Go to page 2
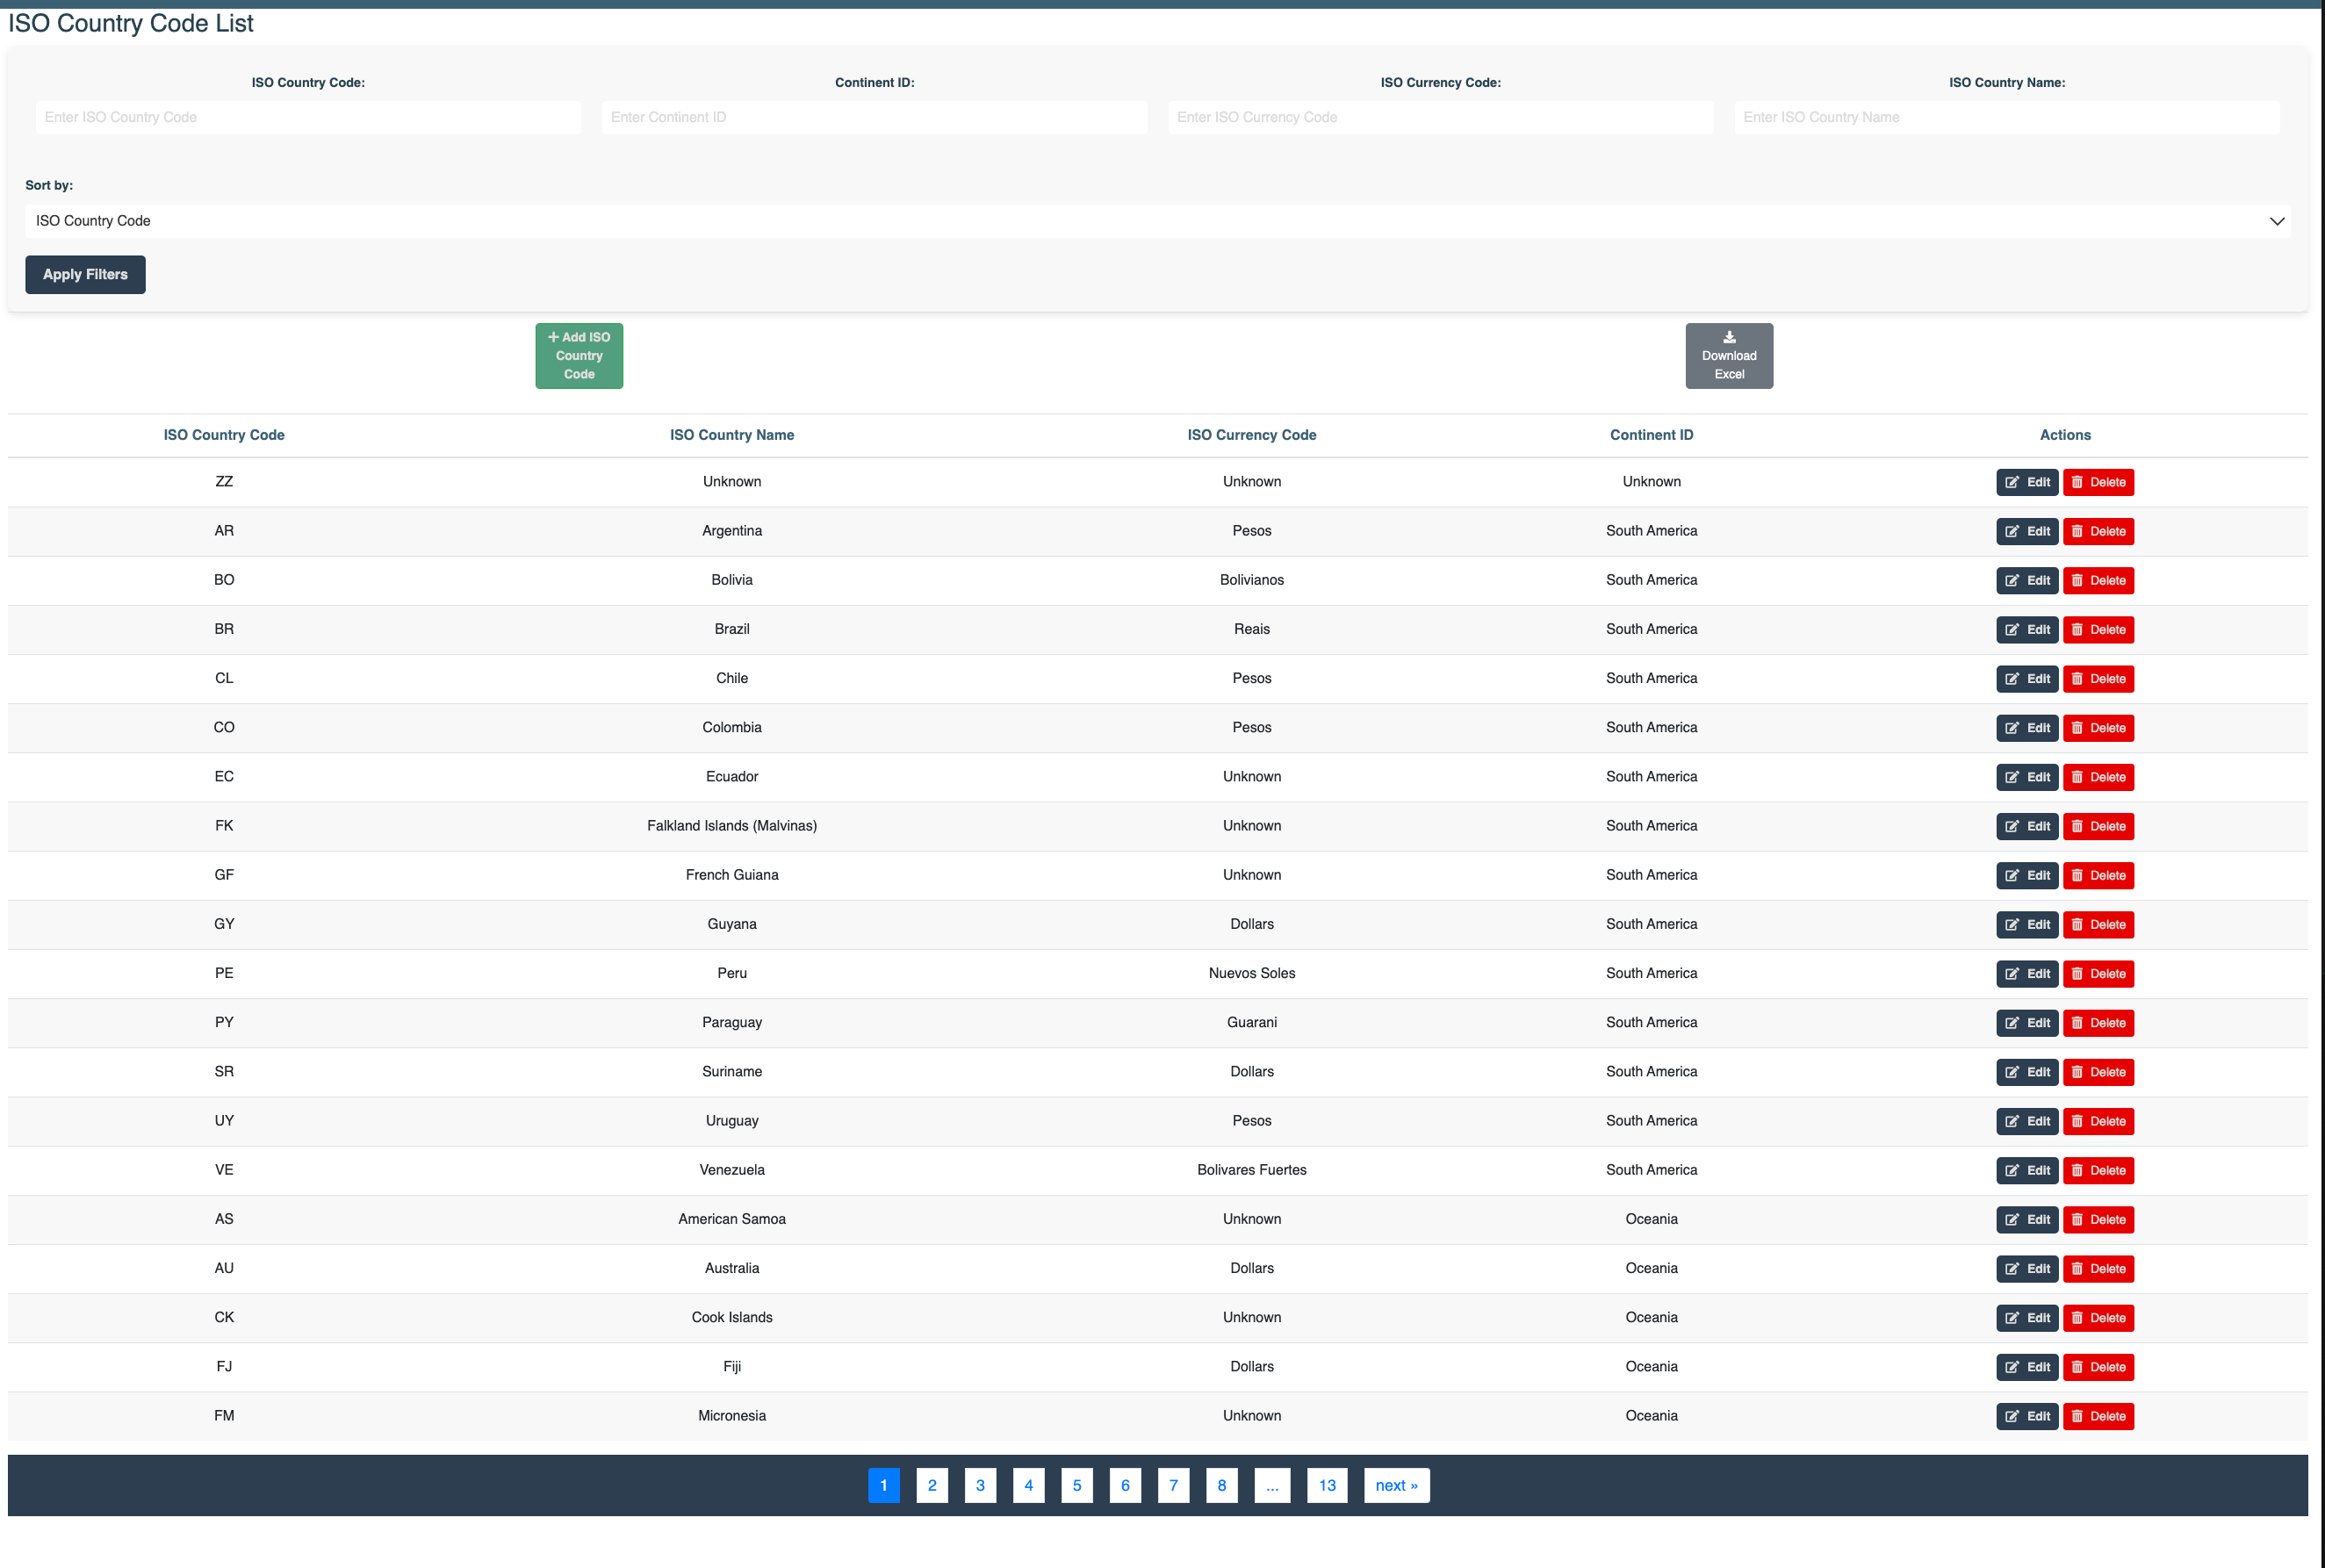The height and width of the screenshot is (1568, 2325). pos(932,1485)
